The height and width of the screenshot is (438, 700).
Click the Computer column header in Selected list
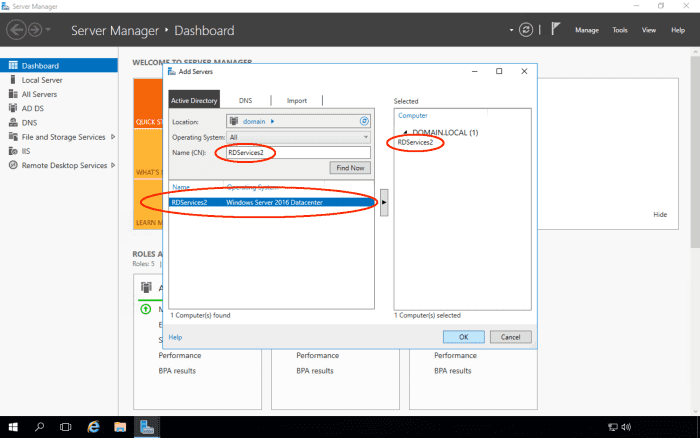(412, 115)
